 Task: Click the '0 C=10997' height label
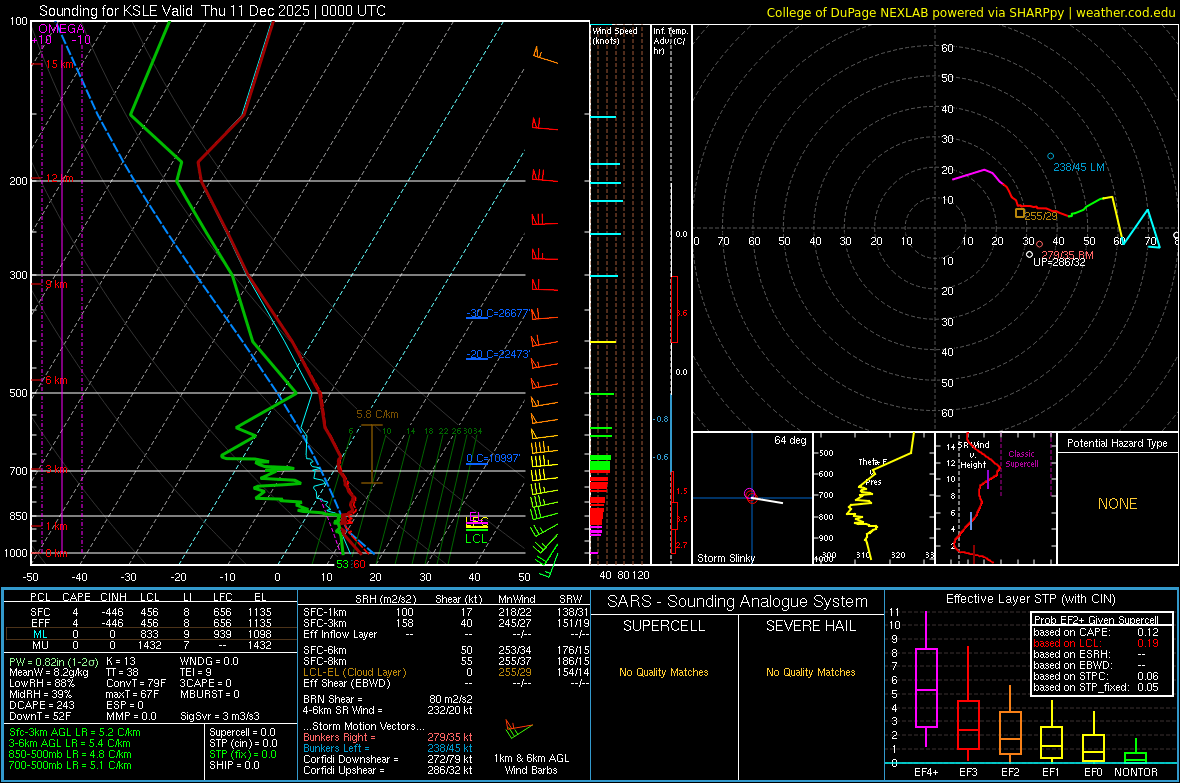493,458
